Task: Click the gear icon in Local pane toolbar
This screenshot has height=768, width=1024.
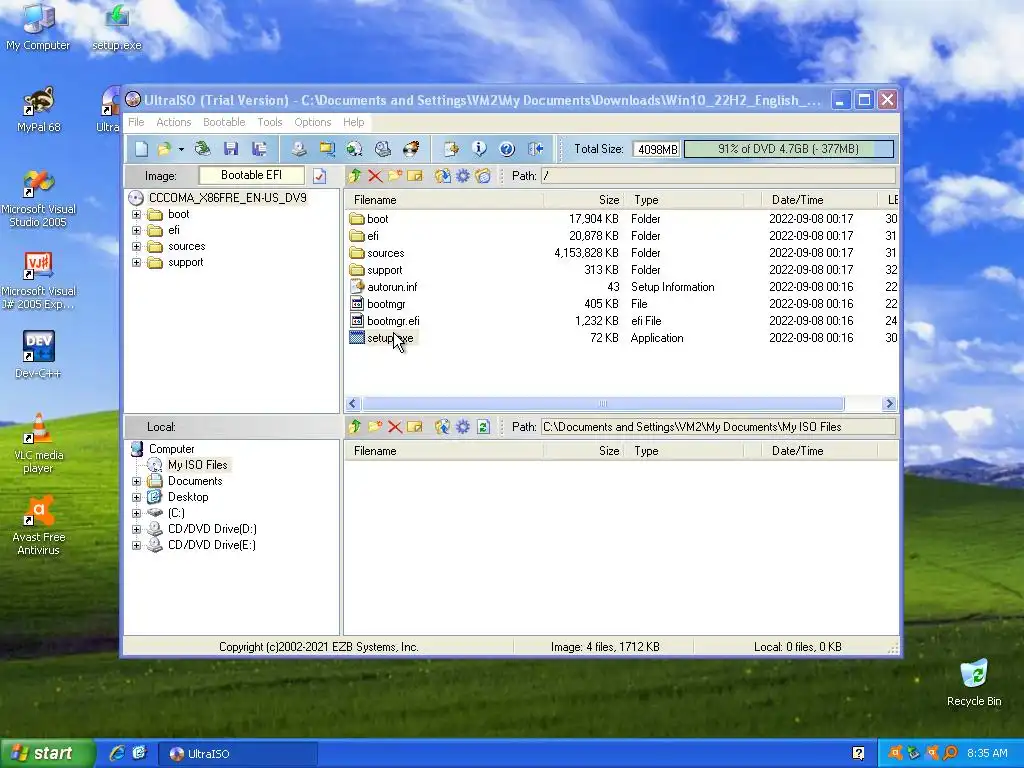Action: coord(462,427)
